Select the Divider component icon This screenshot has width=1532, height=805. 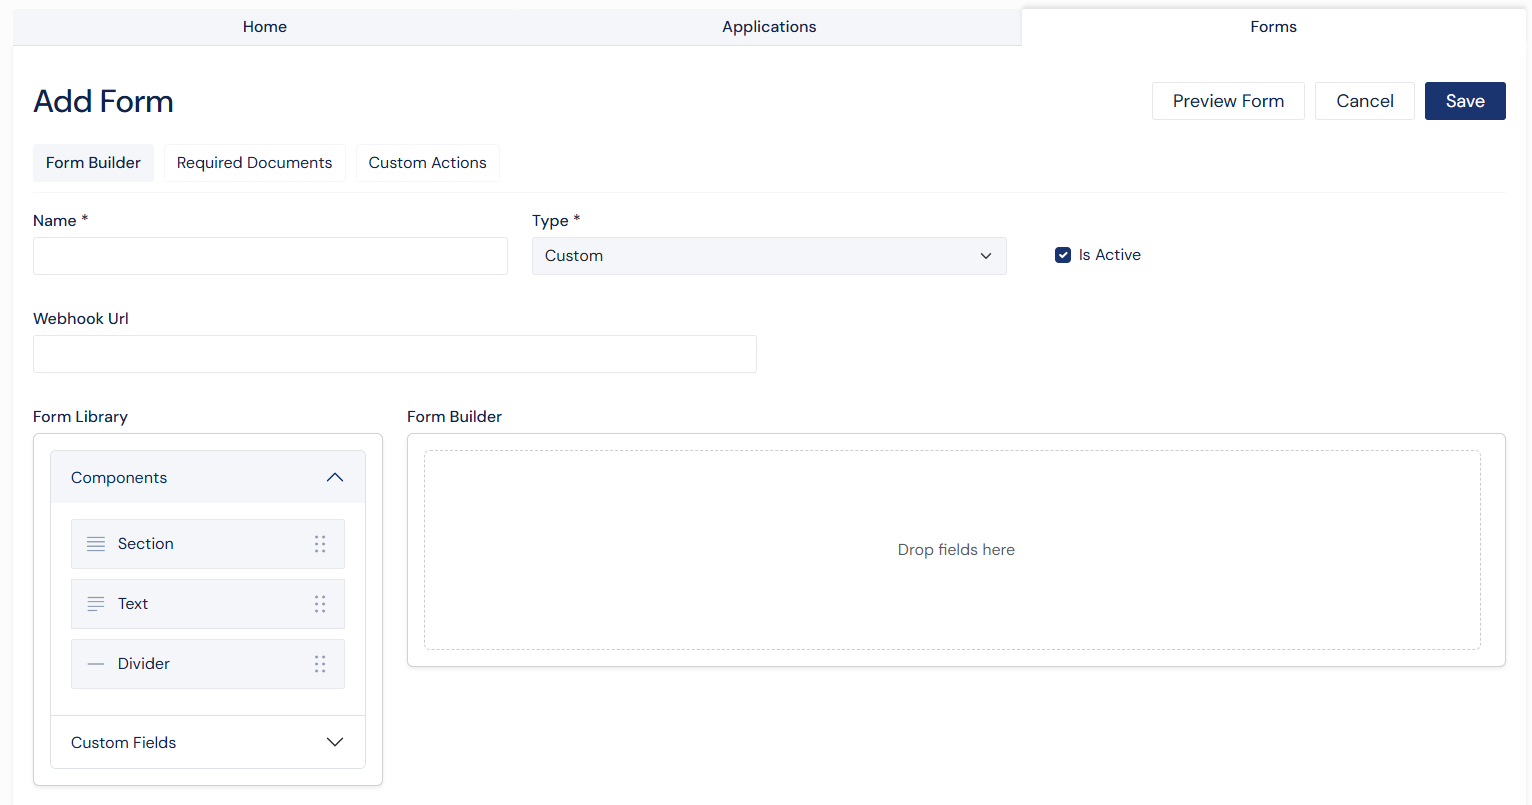pyautogui.click(x=95, y=664)
